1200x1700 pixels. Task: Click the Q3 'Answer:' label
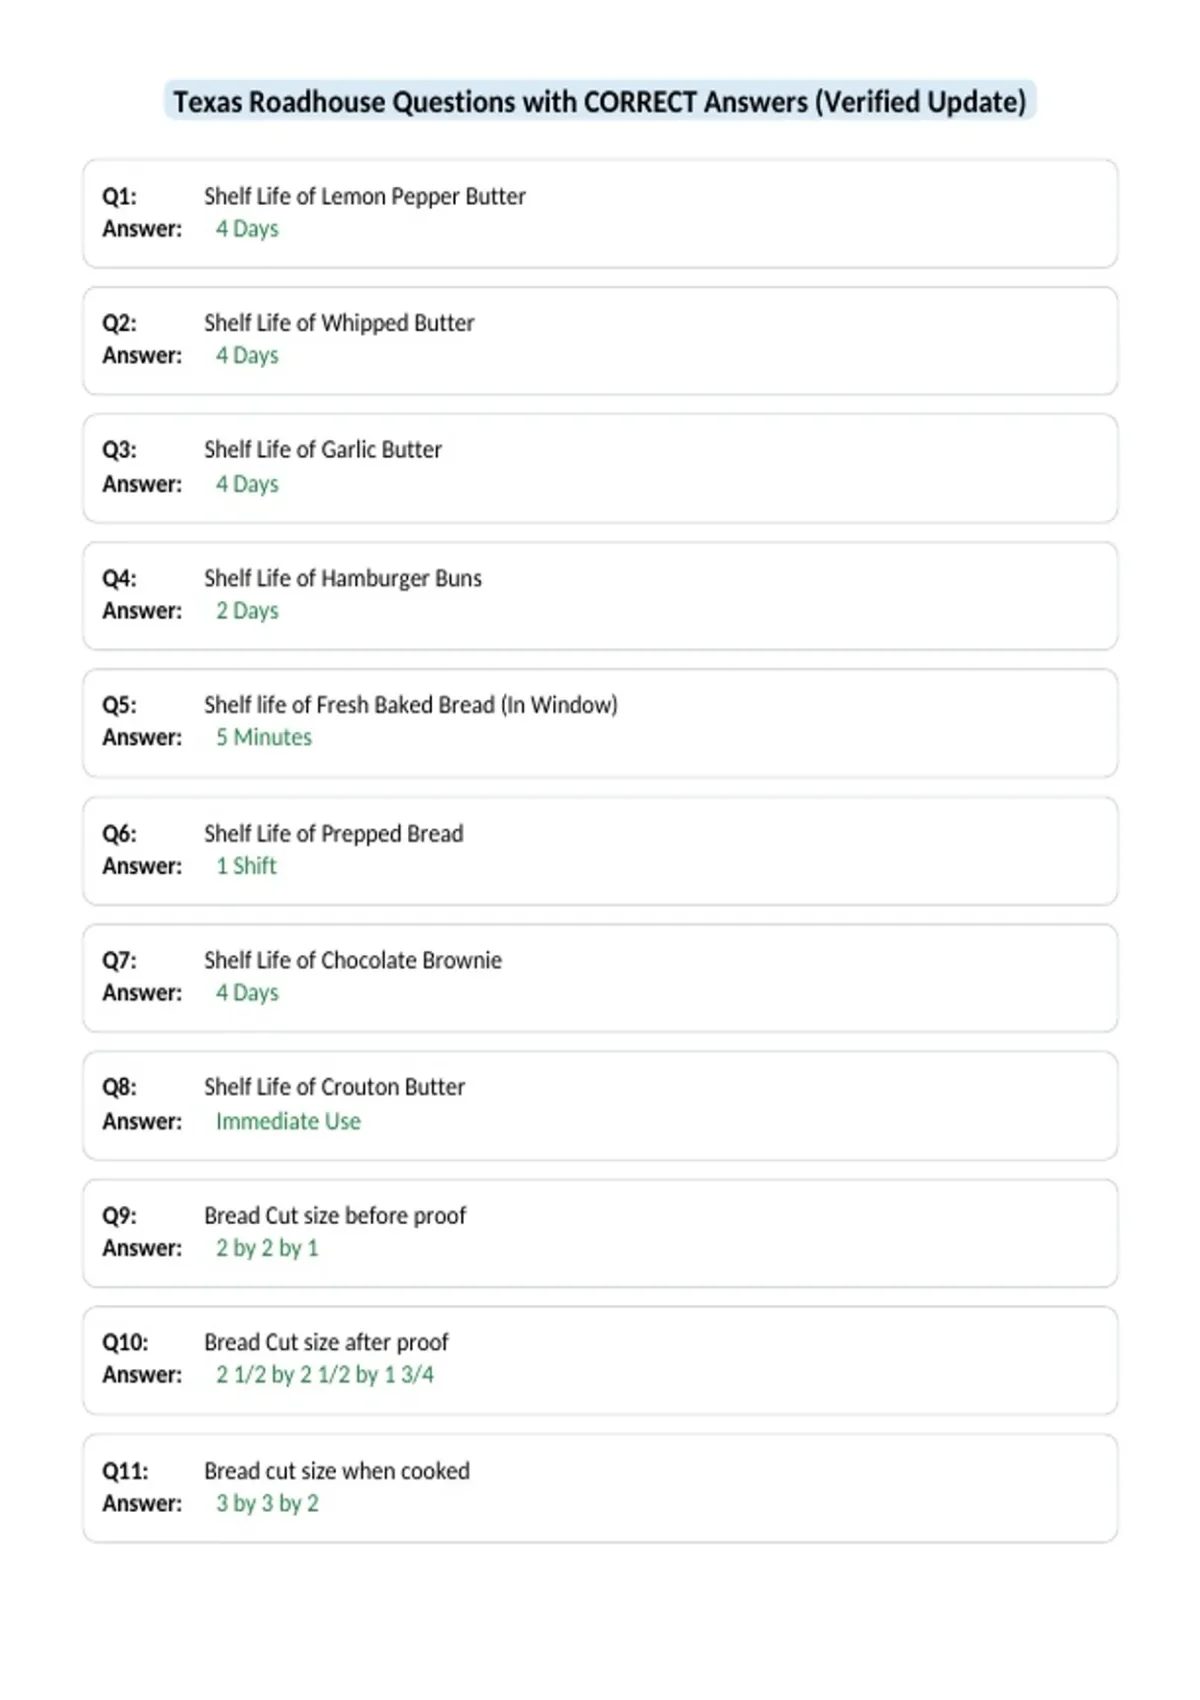point(142,484)
